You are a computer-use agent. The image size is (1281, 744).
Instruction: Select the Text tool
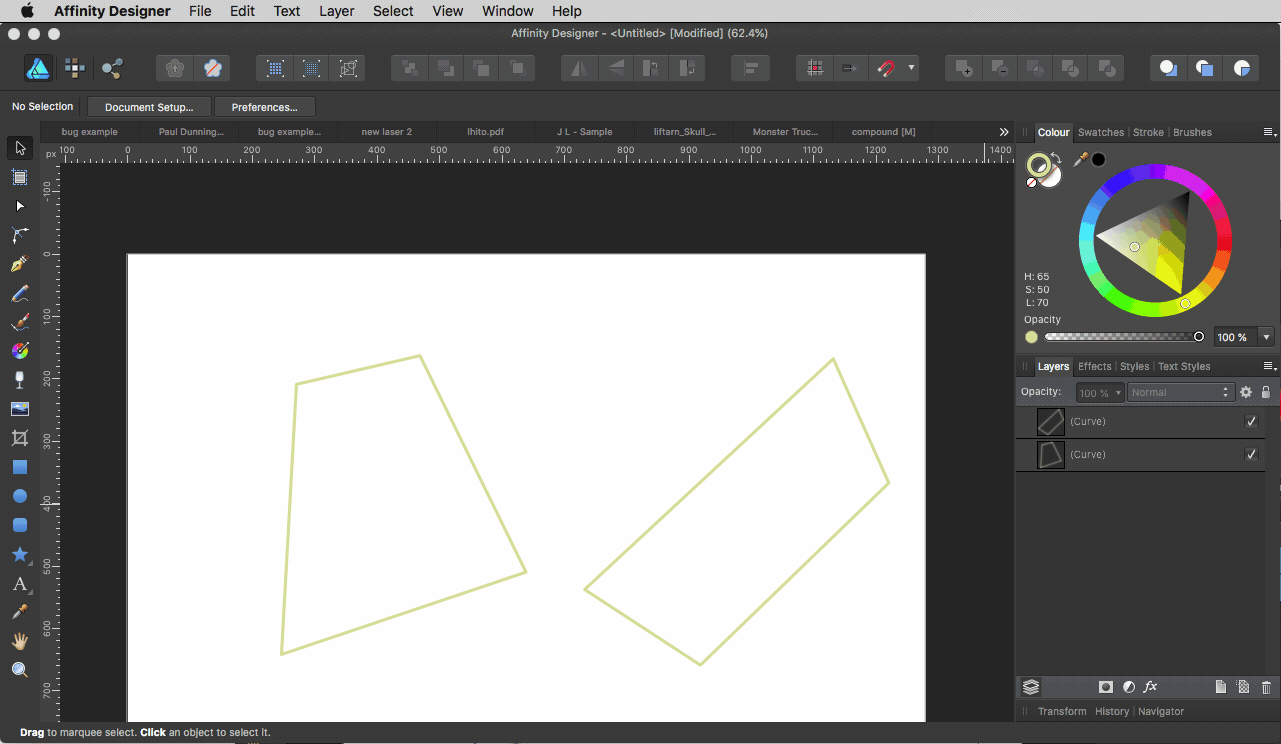click(x=19, y=584)
